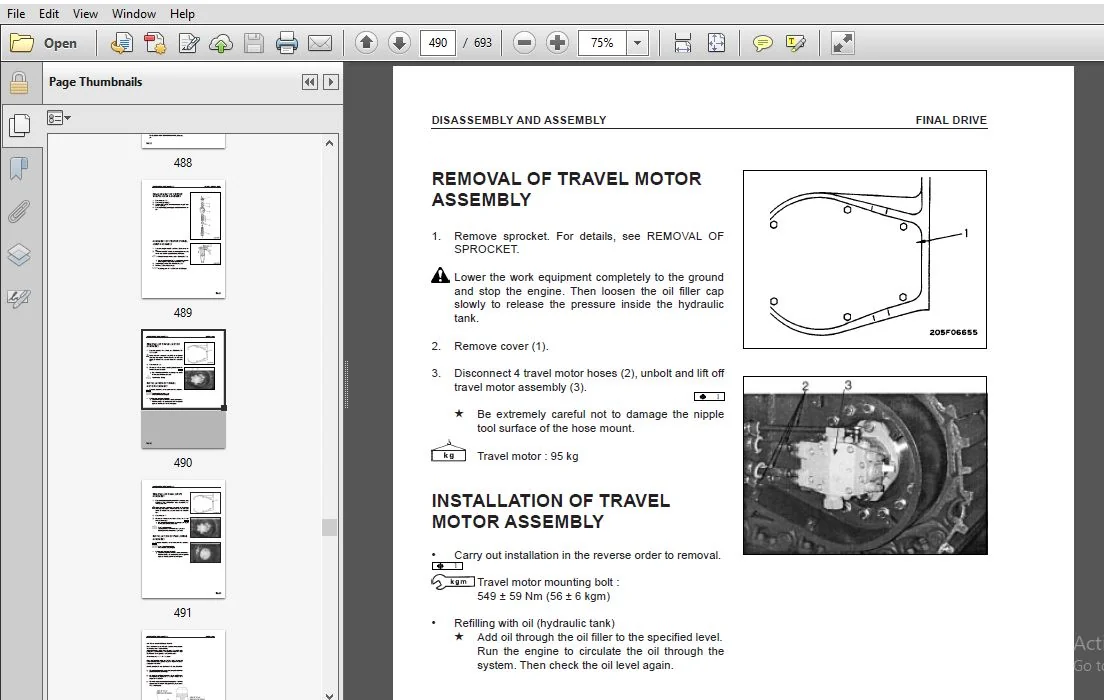Open the Signatures pen panel icon
1104x700 pixels.
coord(19,299)
